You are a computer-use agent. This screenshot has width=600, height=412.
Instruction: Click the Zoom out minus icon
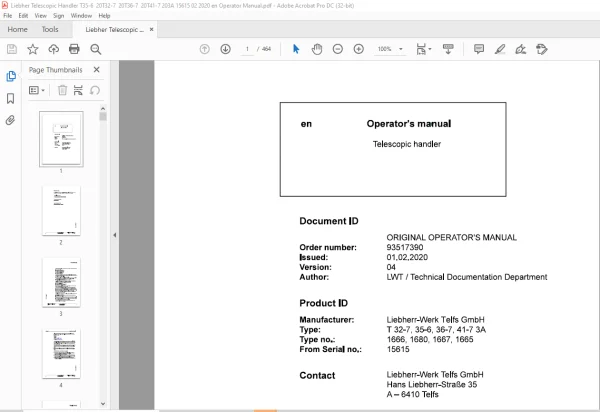[x=338, y=49]
